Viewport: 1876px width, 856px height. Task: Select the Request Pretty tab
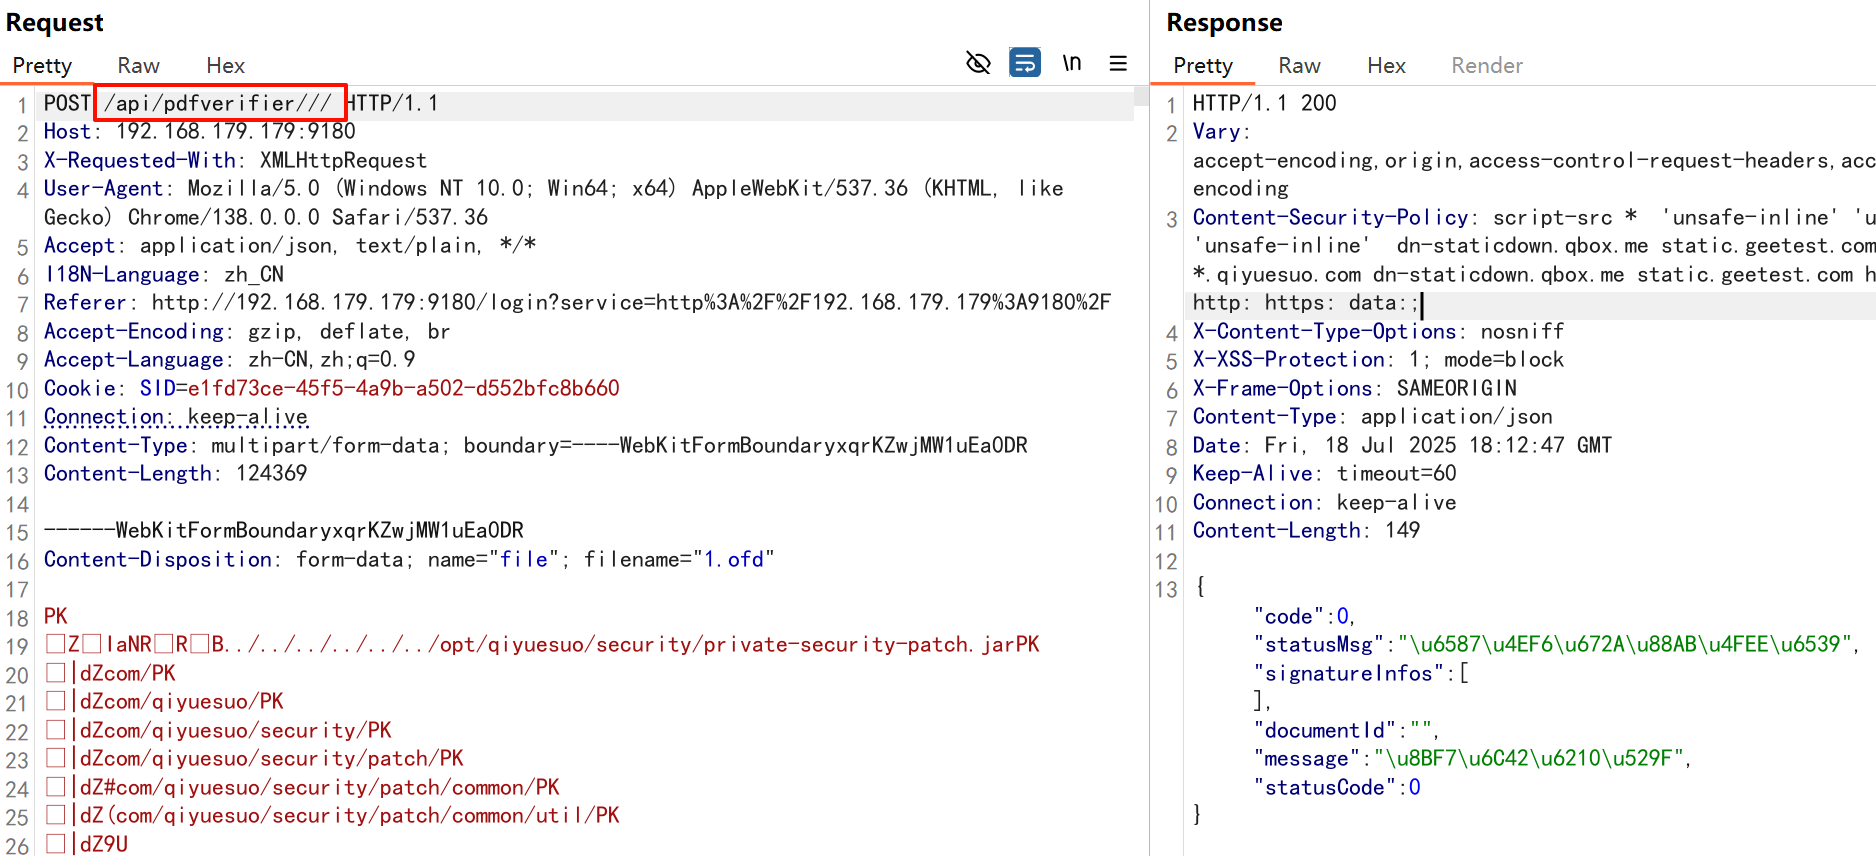42,66
